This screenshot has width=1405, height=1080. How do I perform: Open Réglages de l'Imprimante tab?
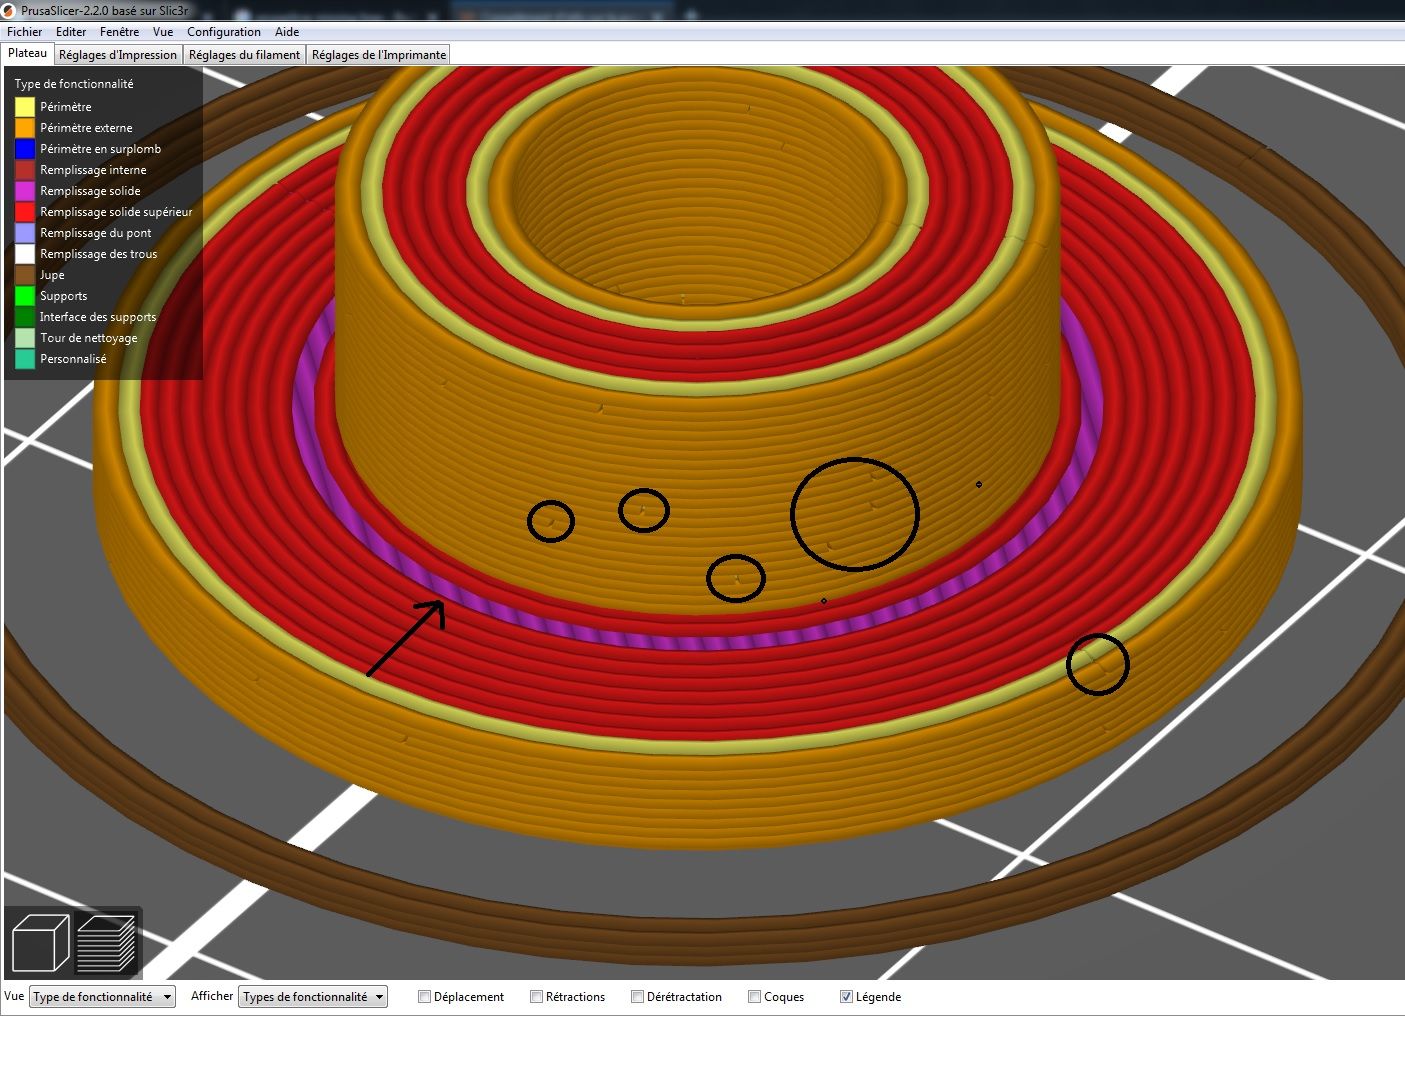379,55
